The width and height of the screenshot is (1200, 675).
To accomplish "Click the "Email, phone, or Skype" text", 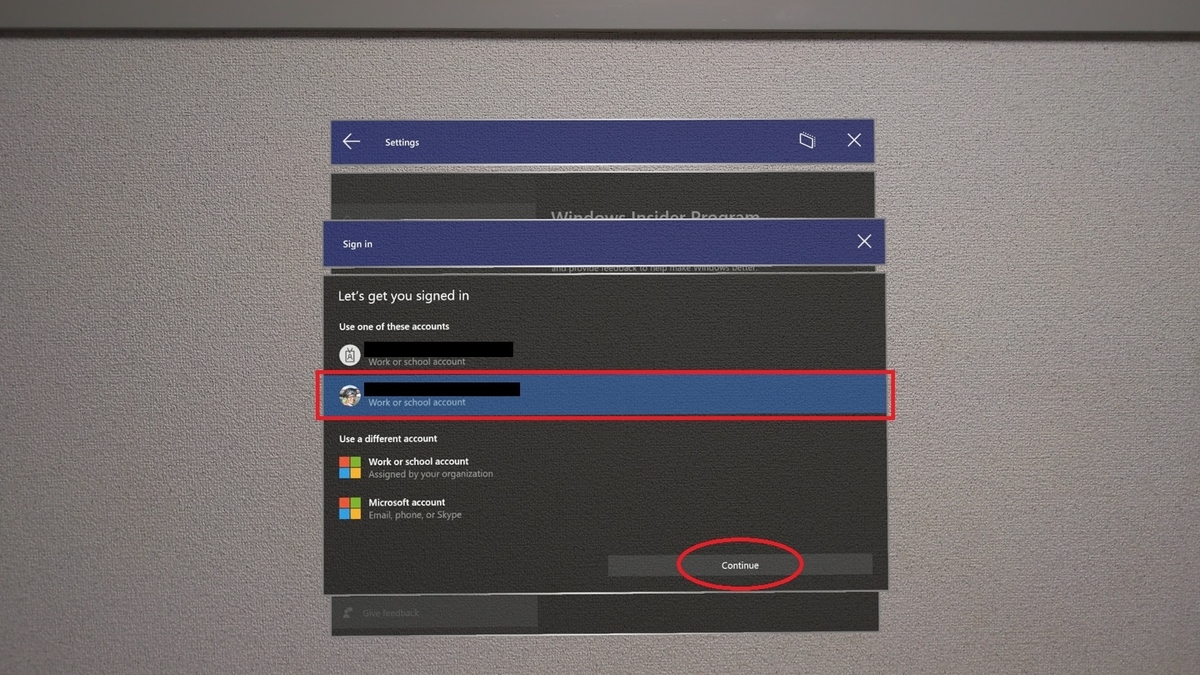I will (415, 515).
